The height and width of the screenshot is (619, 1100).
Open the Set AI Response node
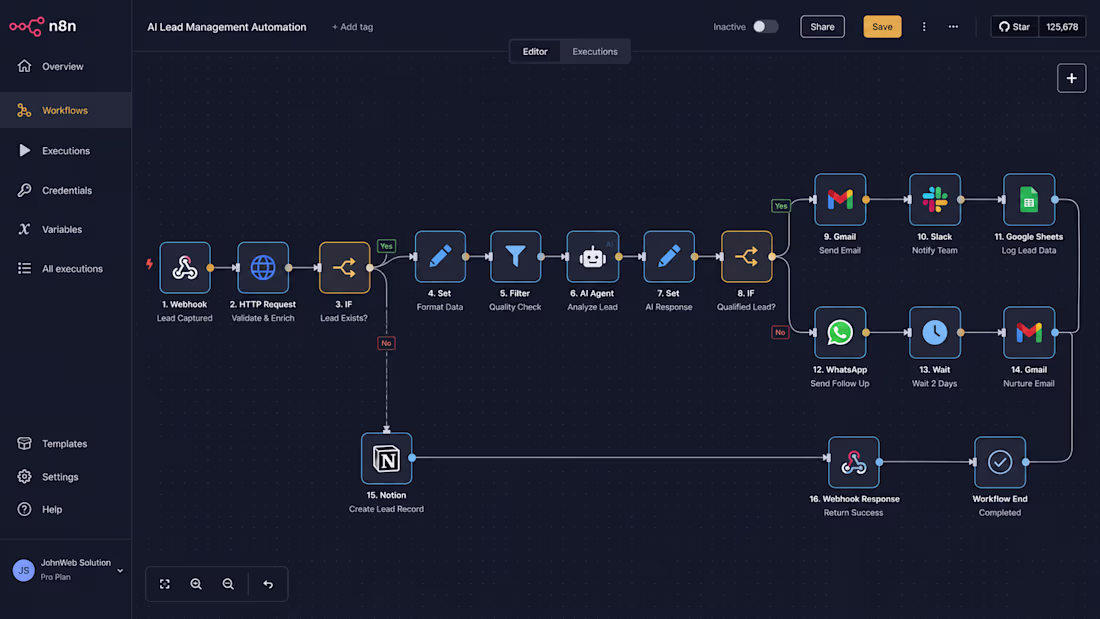click(669, 256)
